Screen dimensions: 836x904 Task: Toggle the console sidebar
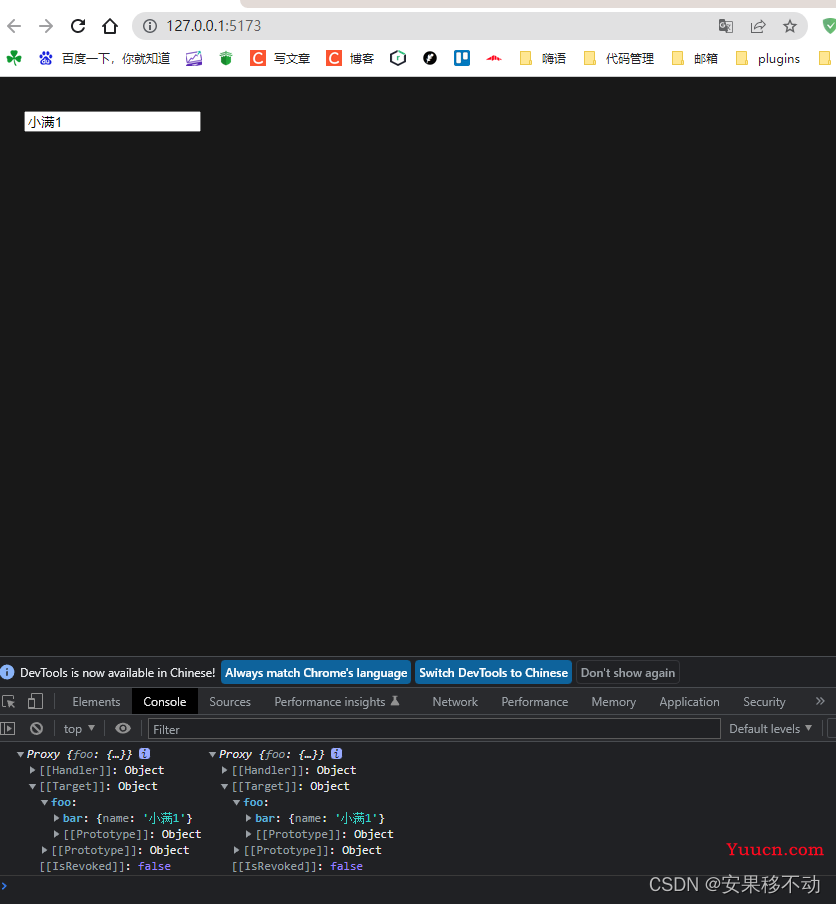tap(7, 729)
